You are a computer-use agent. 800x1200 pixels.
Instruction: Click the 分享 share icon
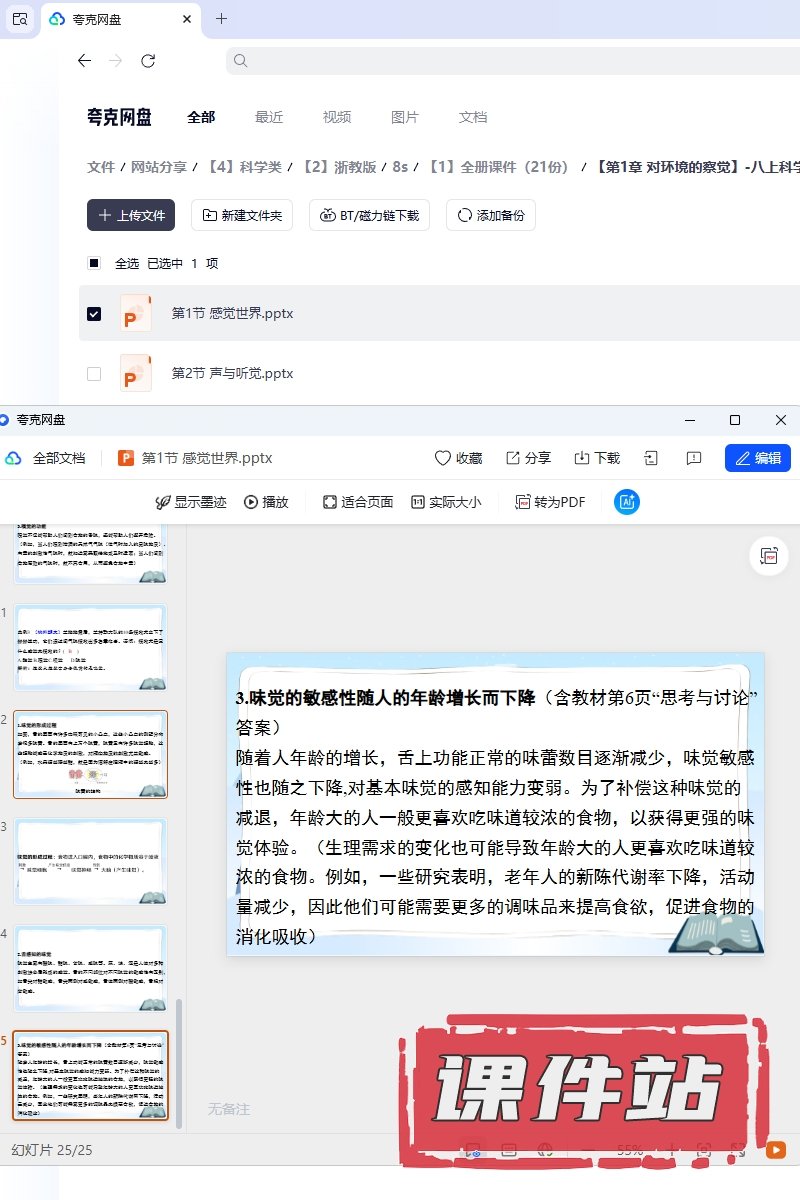(528, 458)
